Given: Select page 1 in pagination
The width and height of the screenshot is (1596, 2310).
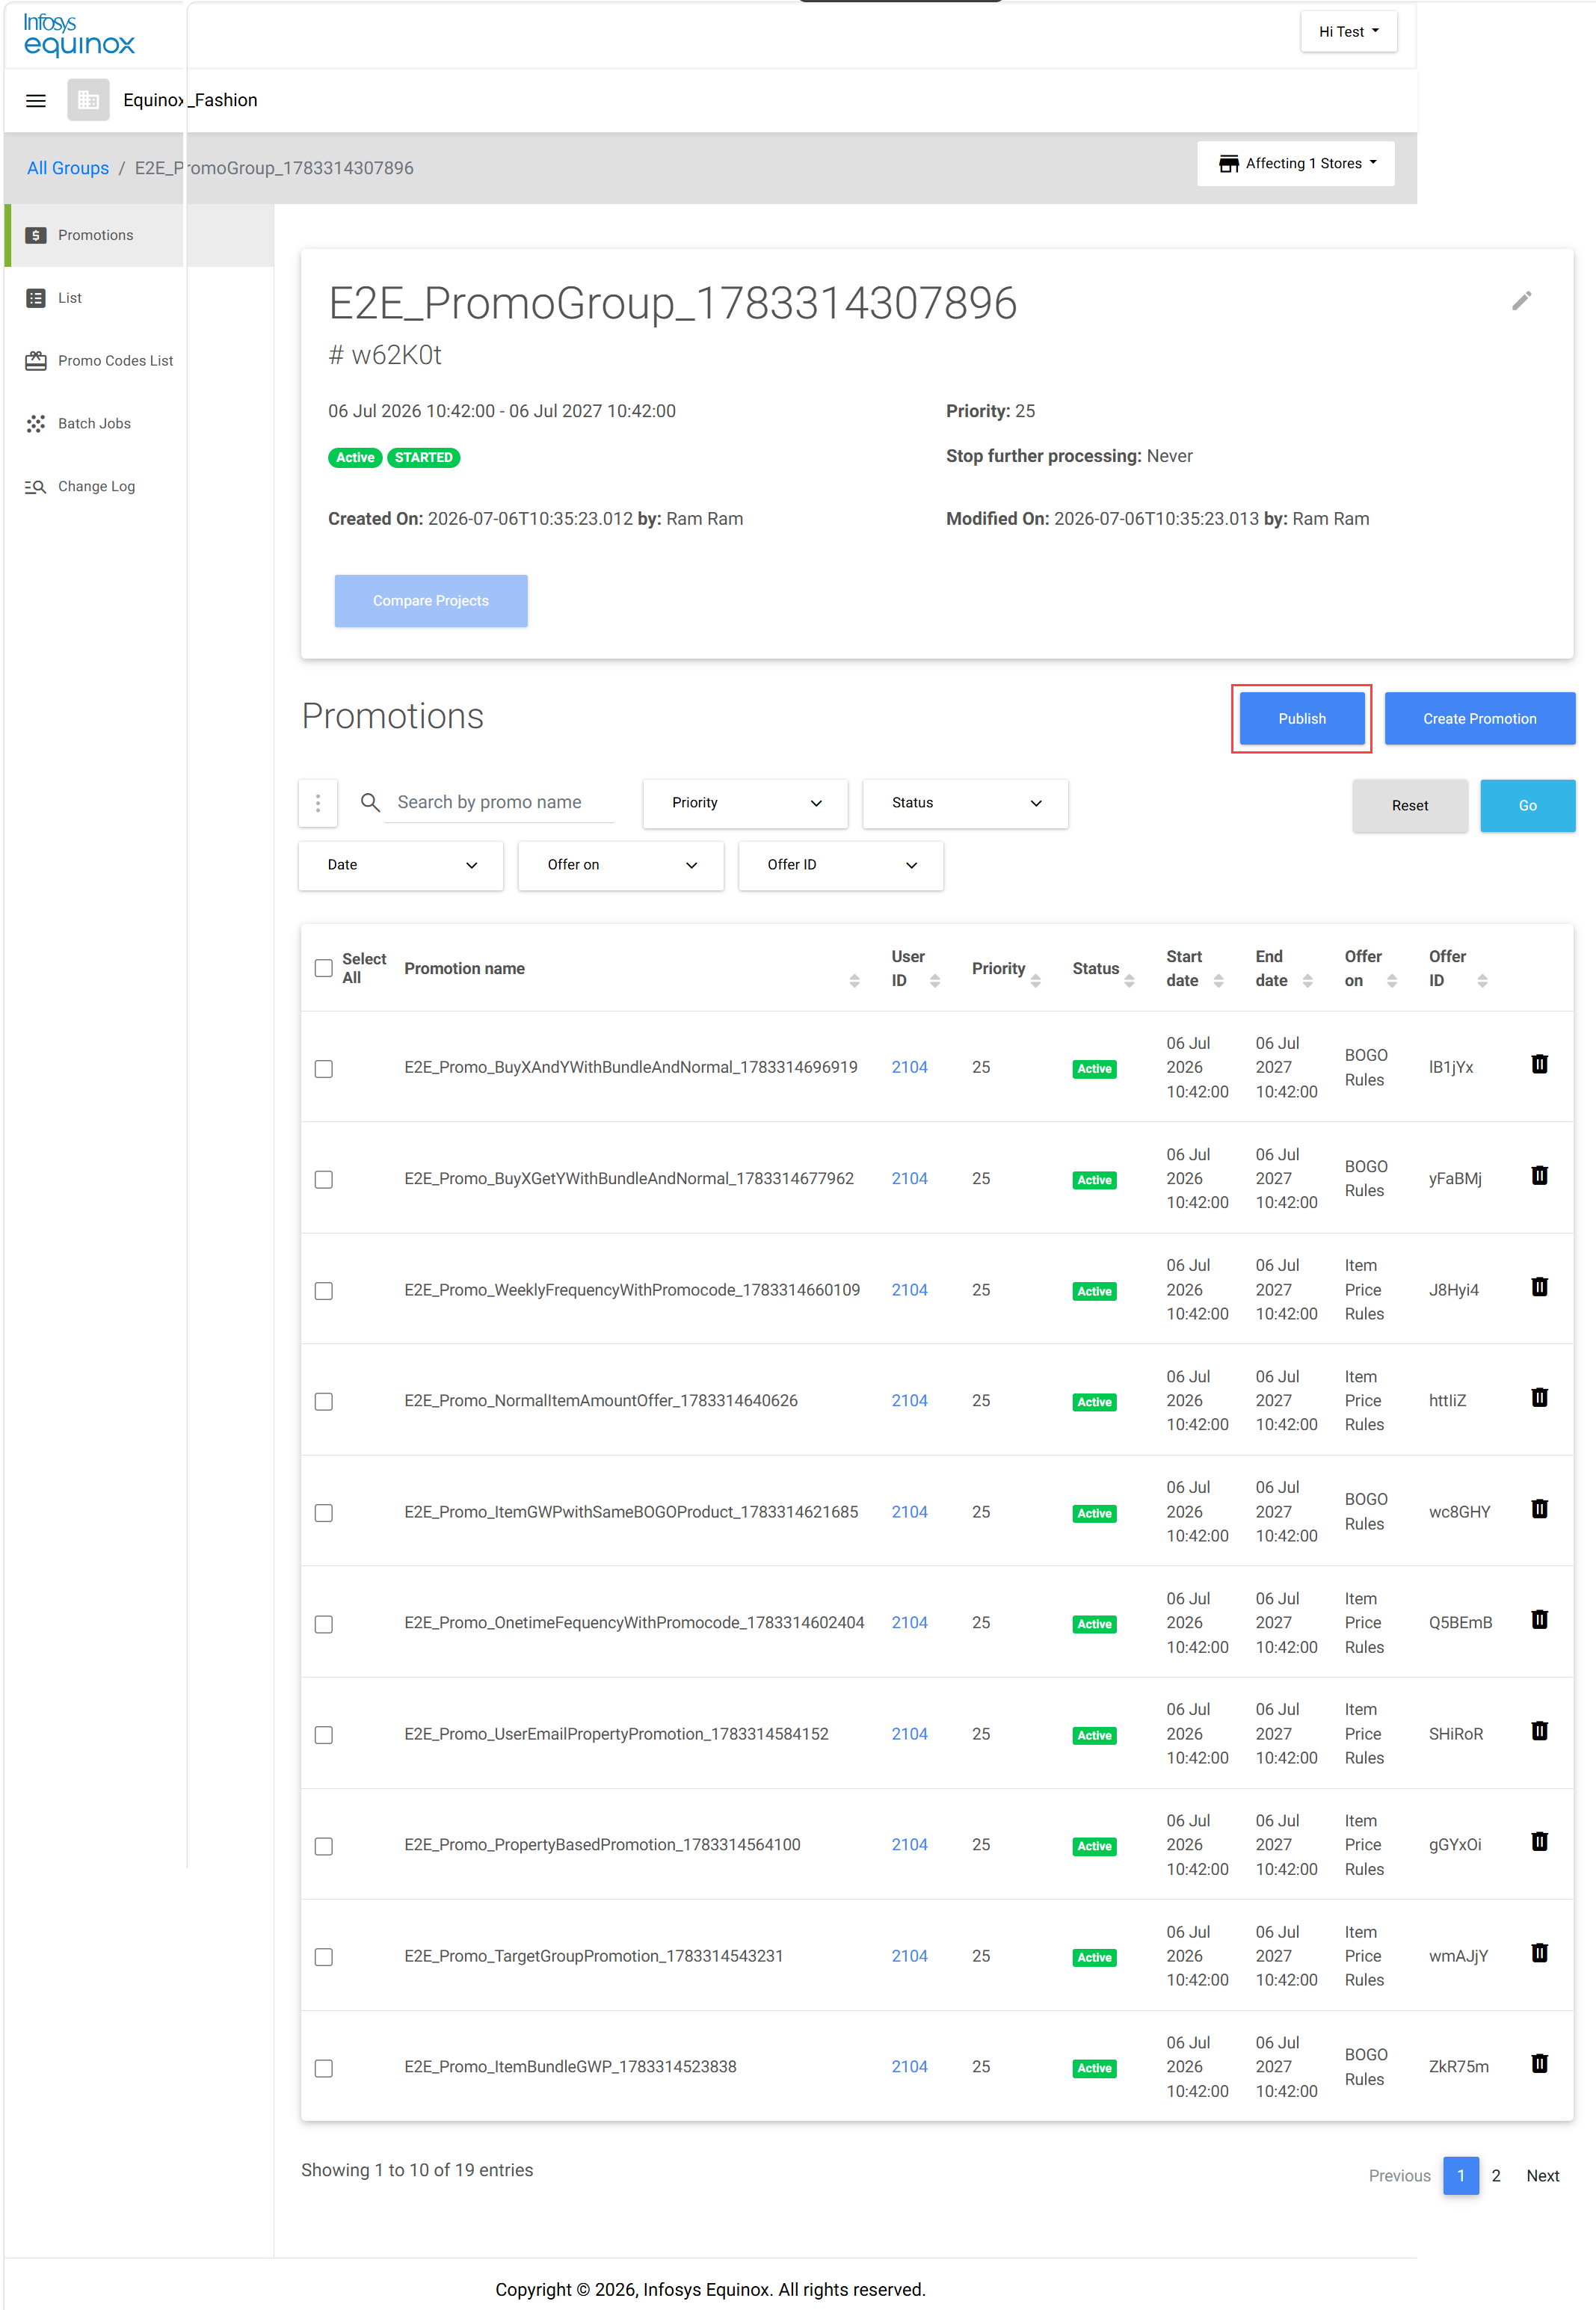Looking at the screenshot, I should pos(1461,2176).
